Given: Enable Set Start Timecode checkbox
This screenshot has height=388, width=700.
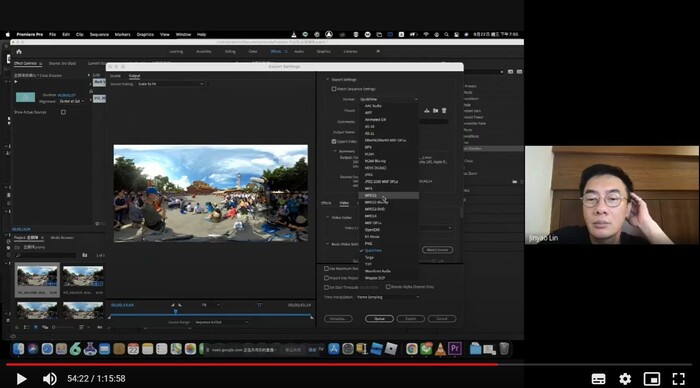Looking at the screenshot, I should 326,288.
